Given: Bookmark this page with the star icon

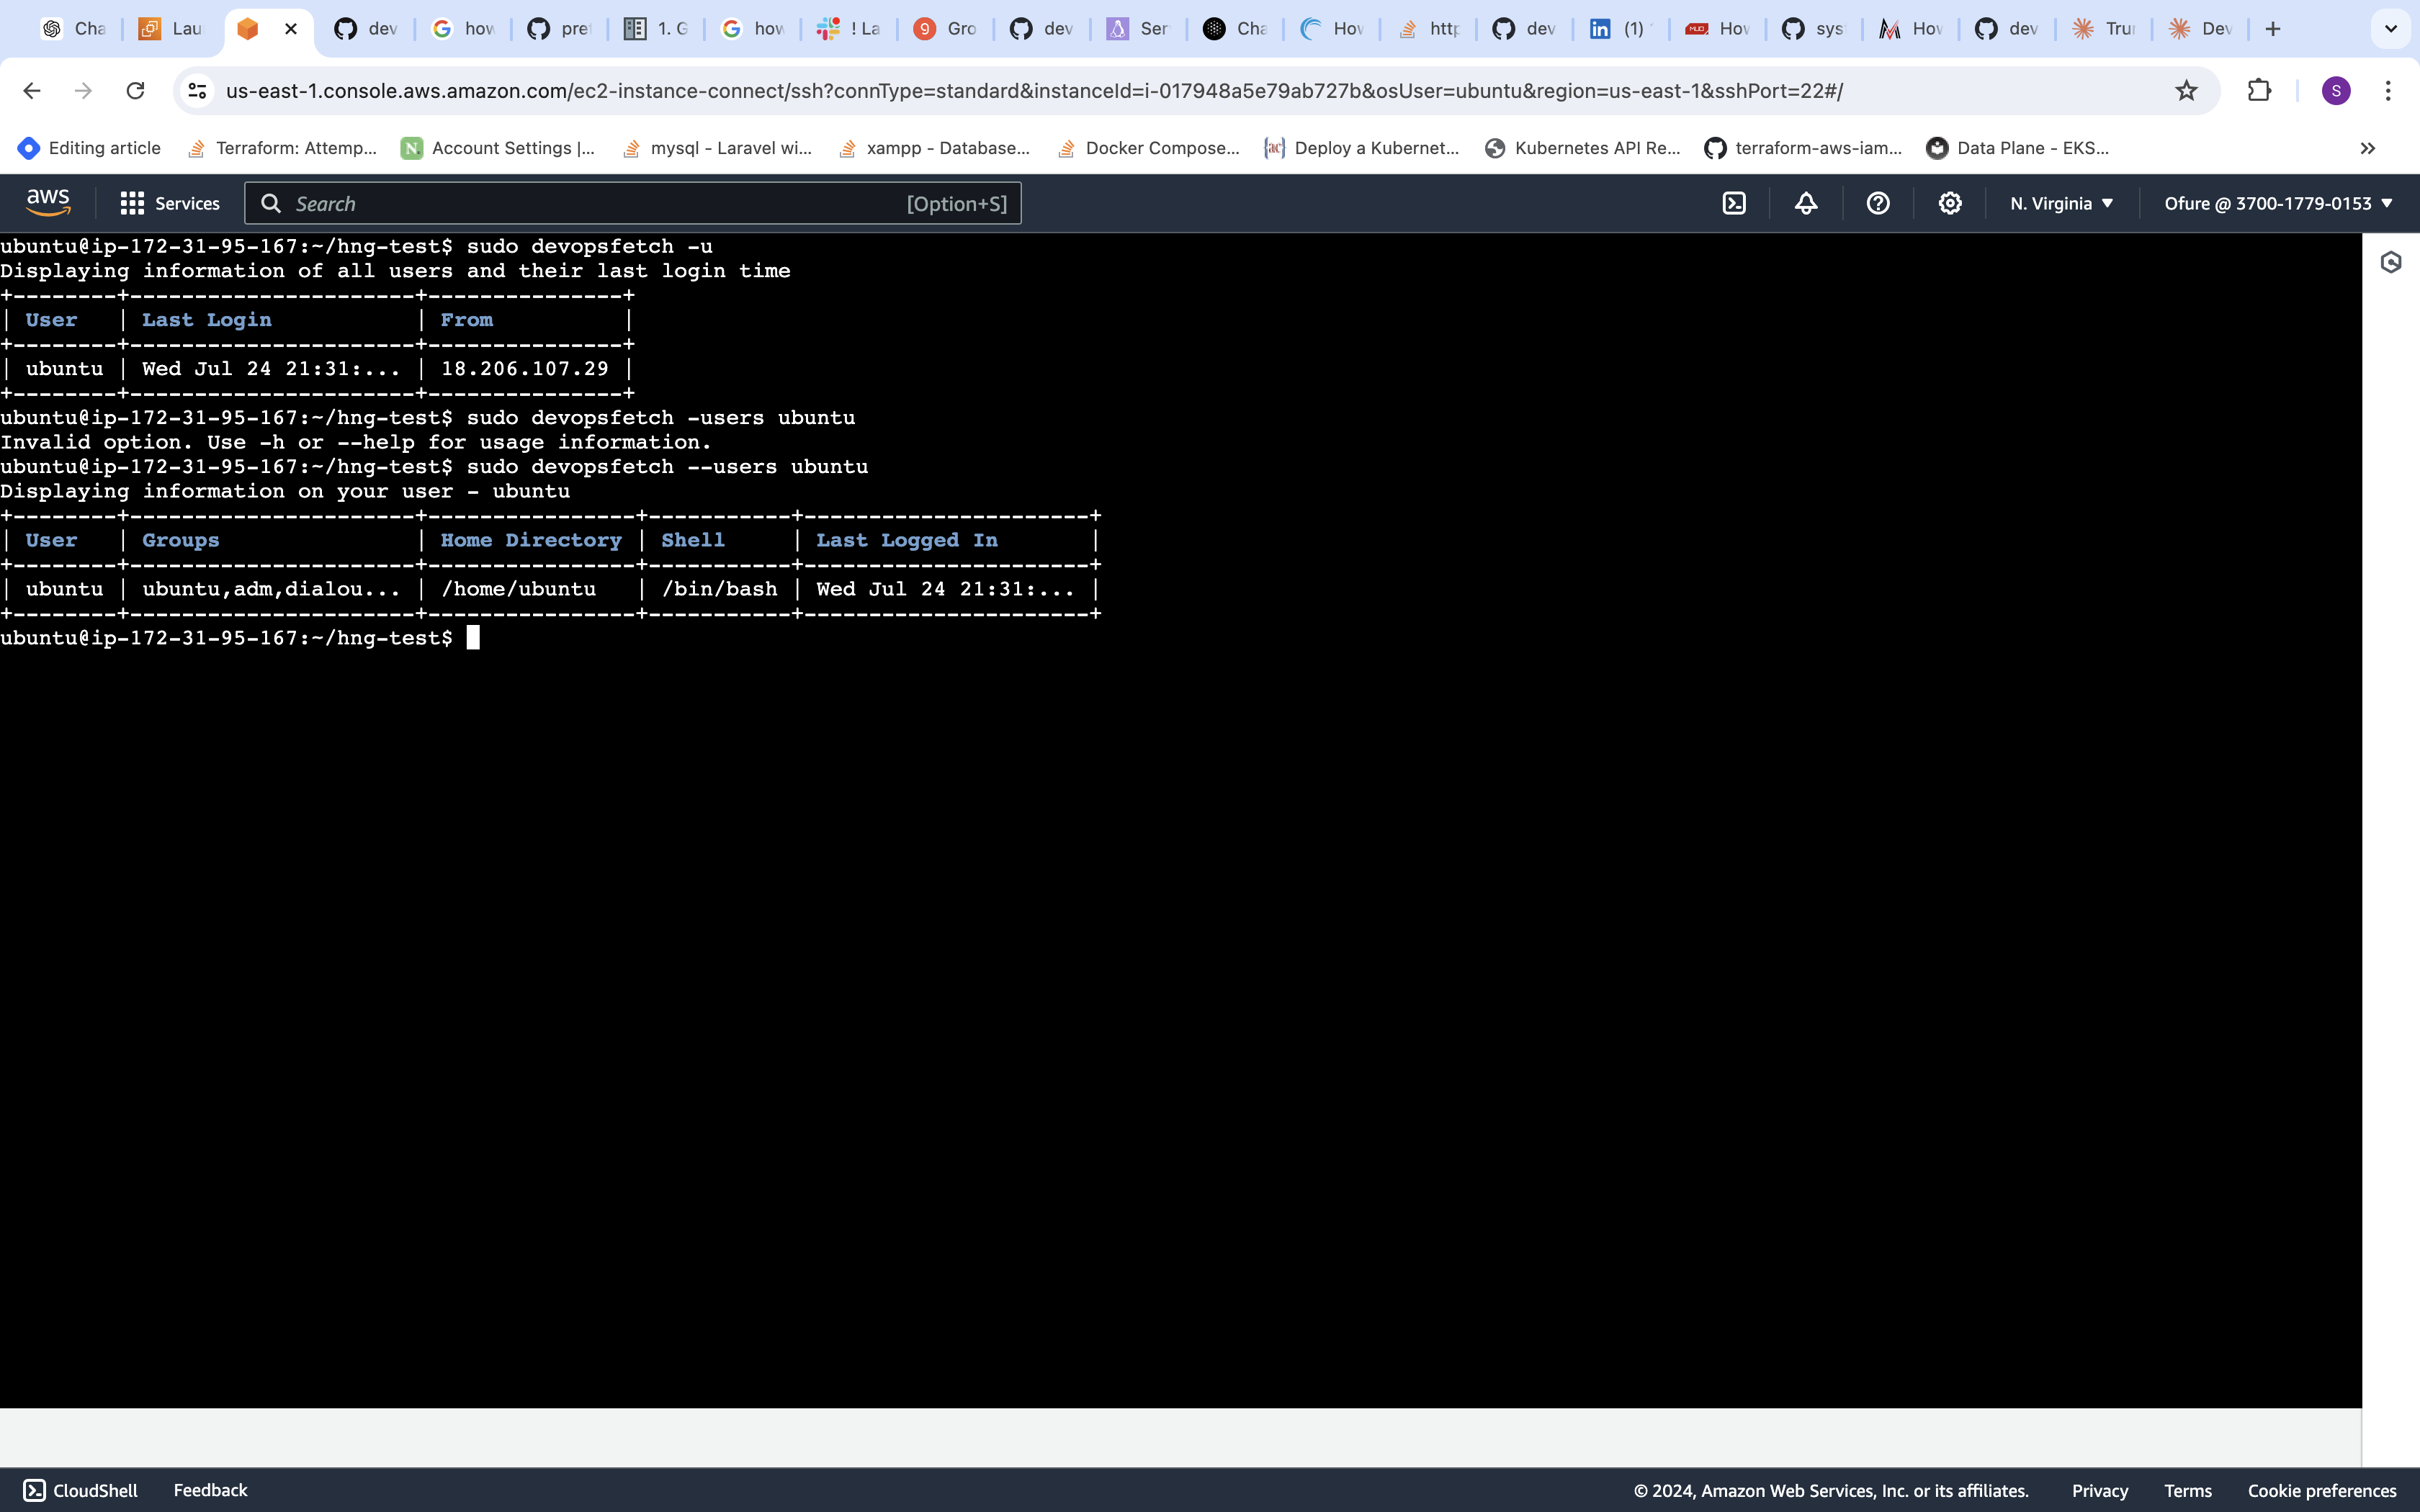Looking at the screenshot, I should coord(2186,91).
